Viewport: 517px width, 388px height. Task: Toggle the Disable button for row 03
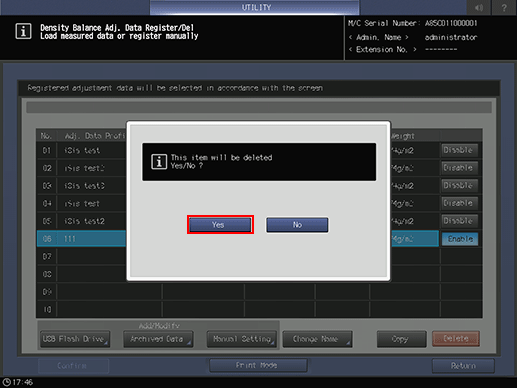[460, 185]
